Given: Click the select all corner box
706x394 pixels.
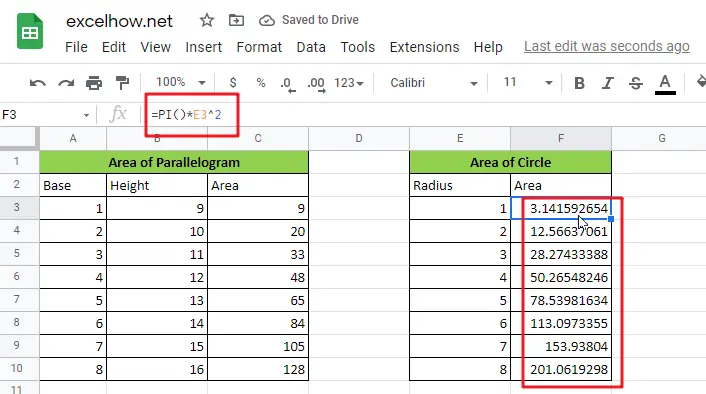Looking at the screenshot, I should coord(19,138).
